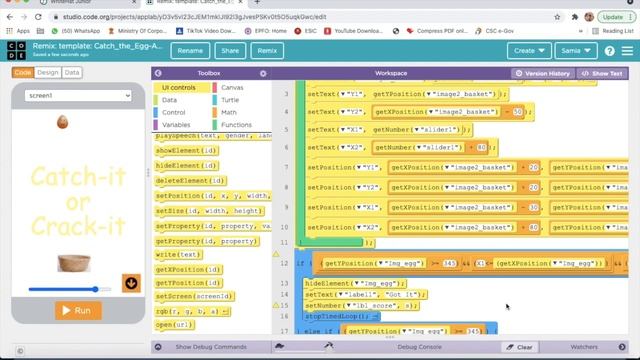Select the getXPosition(id) block
Image resolution: width=640 pixels, height=360 pixels.
[x=189, y=270]
